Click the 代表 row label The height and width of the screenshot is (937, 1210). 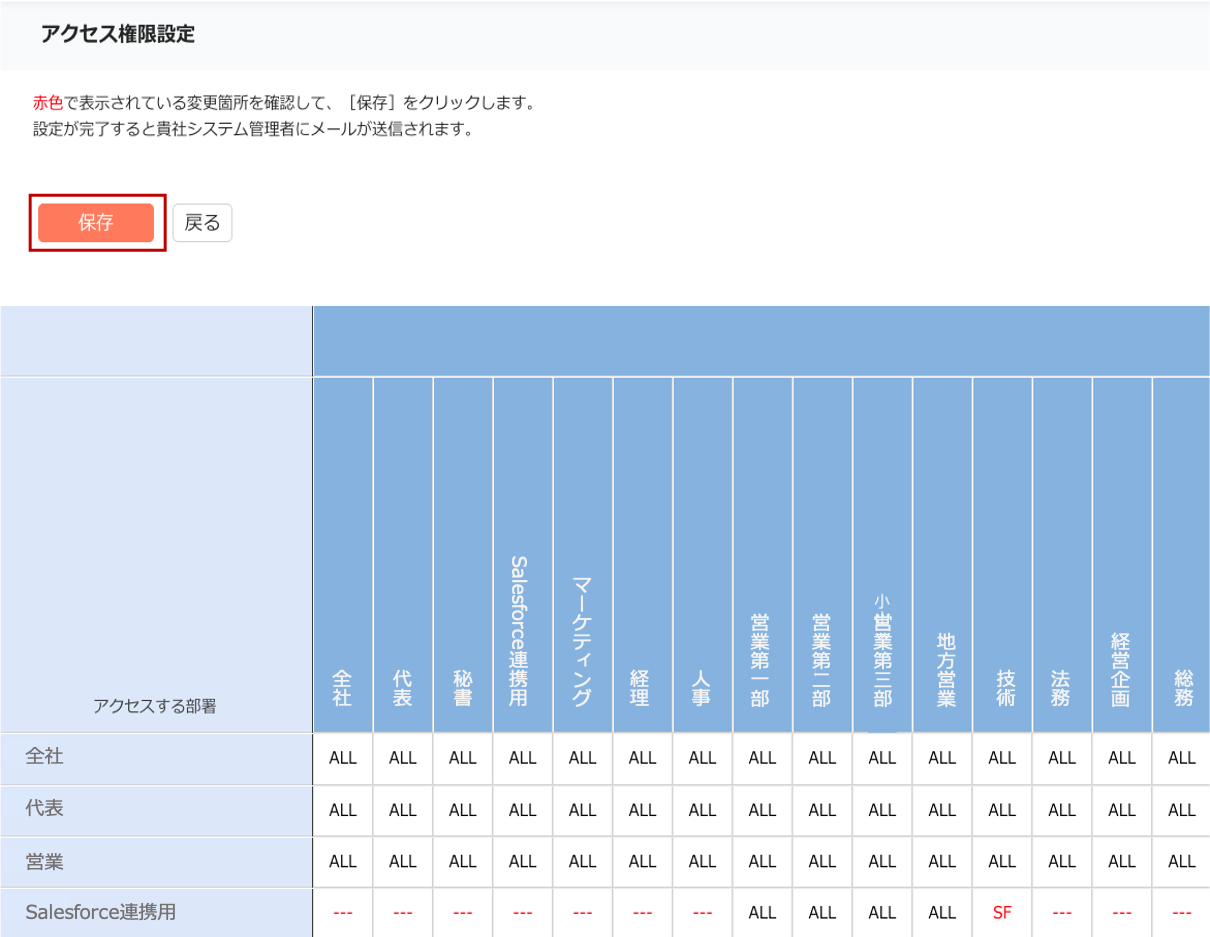point(45,809)
